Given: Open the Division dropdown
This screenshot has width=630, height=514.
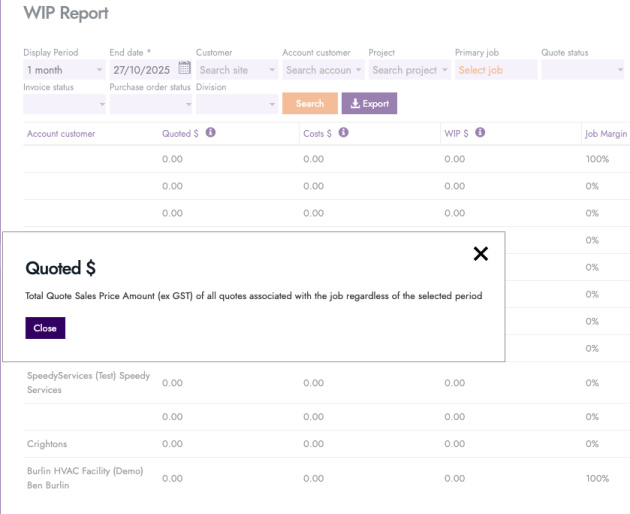Looking at the screenshot, I should click(236, 103).
